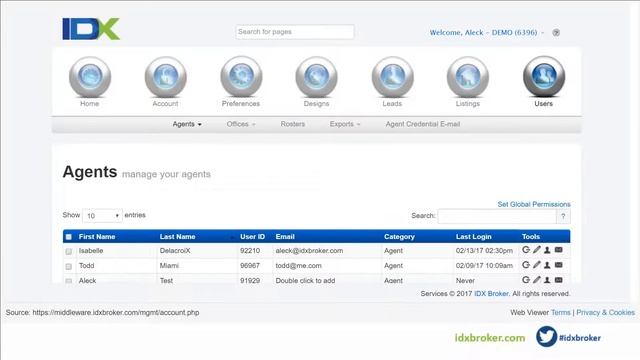This screenshot has width=640, height=360.
Task: Click the pencil edit icon for Aleck
Action: pyautogui.click(x=537, y=280)
